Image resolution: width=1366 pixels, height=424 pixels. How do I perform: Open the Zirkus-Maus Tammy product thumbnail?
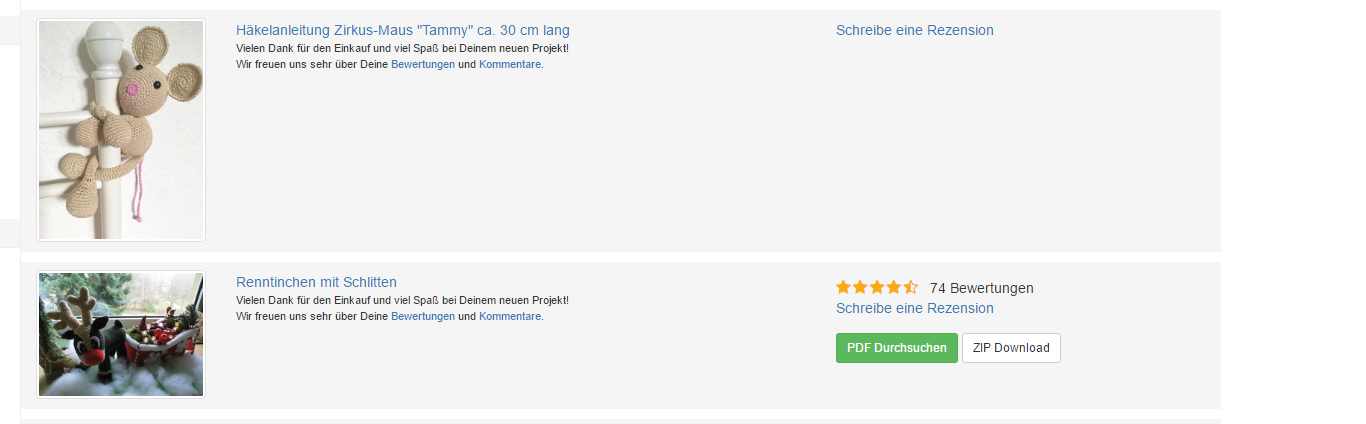(x=121, y=130)
